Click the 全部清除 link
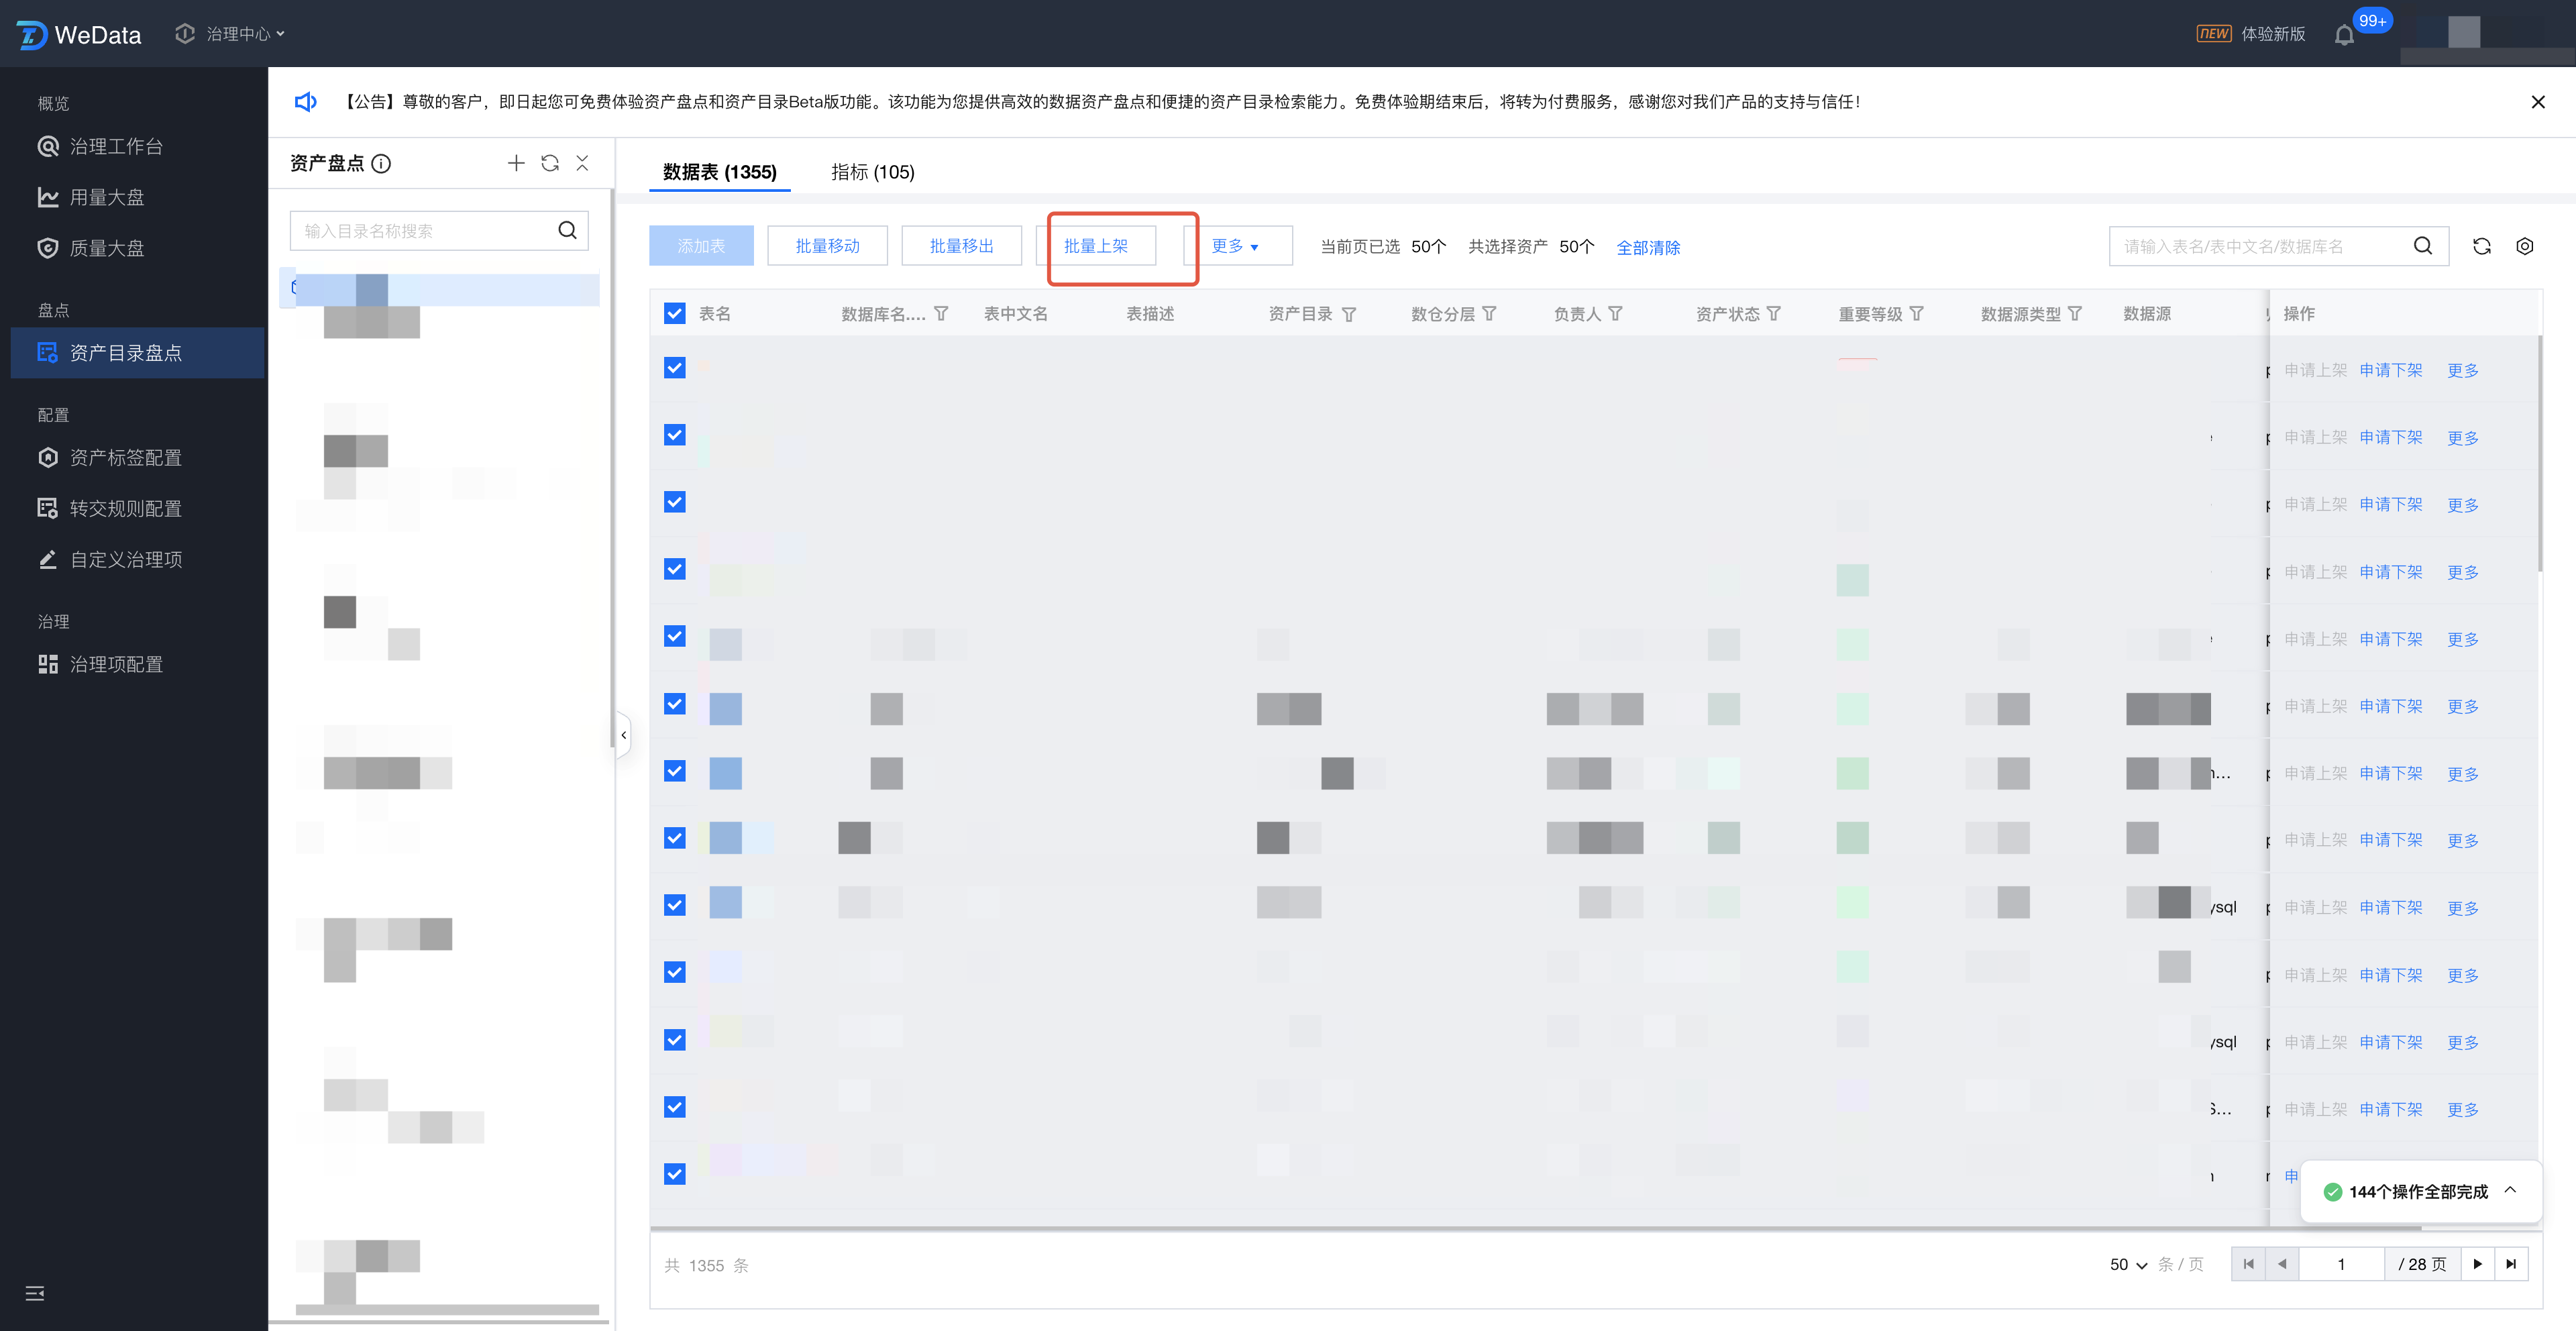Viewport: 2576px width, 1331px height. tap(1648, 247)
